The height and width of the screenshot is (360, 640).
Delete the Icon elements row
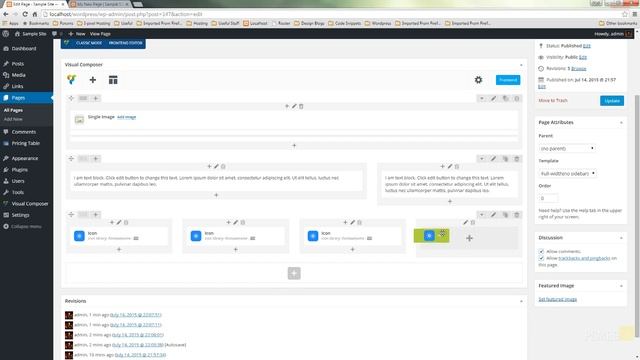coord(517,215)
